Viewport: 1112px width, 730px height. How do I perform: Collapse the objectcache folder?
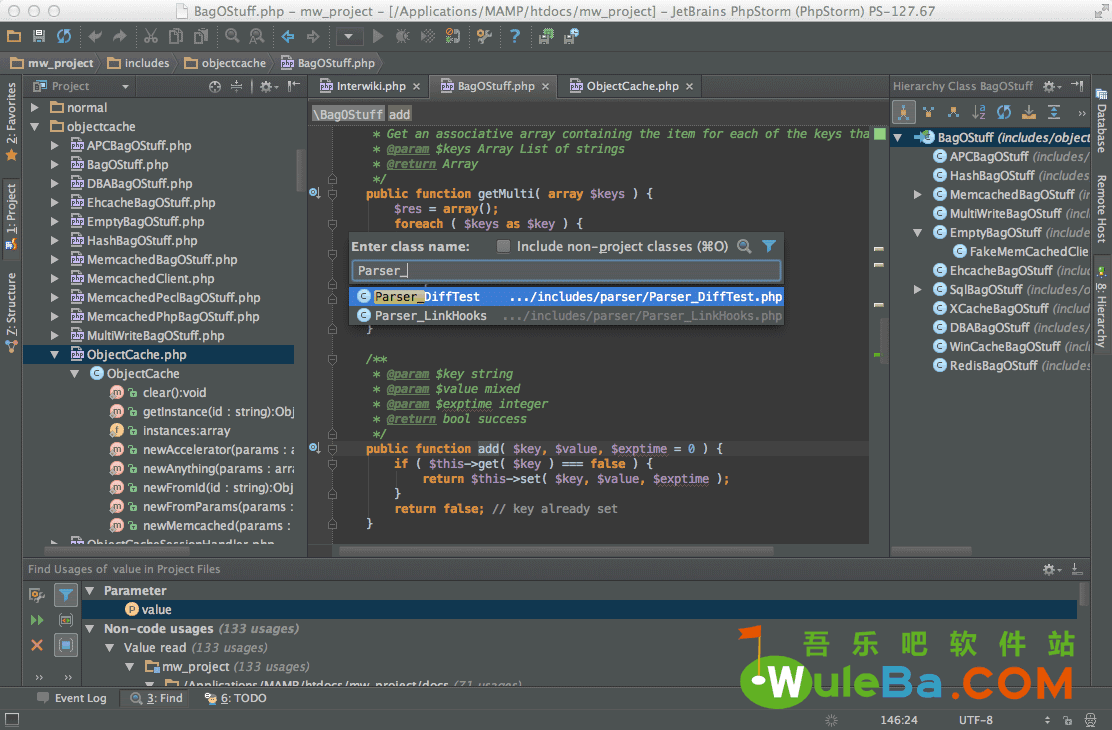click(35, 127)
